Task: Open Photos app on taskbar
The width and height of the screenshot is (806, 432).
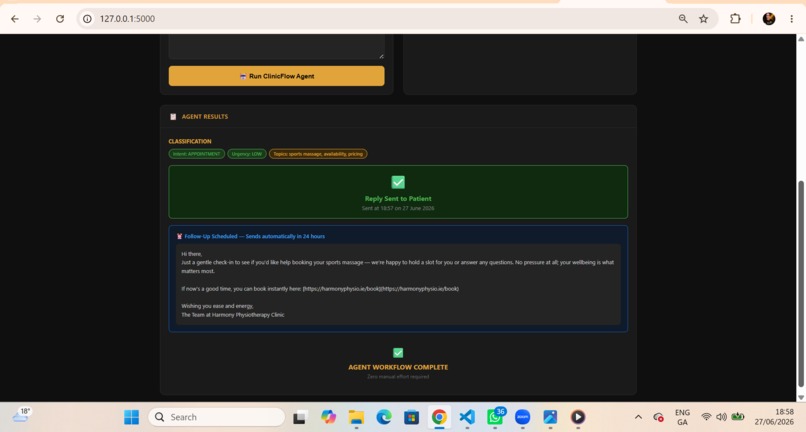Action: 550,417
